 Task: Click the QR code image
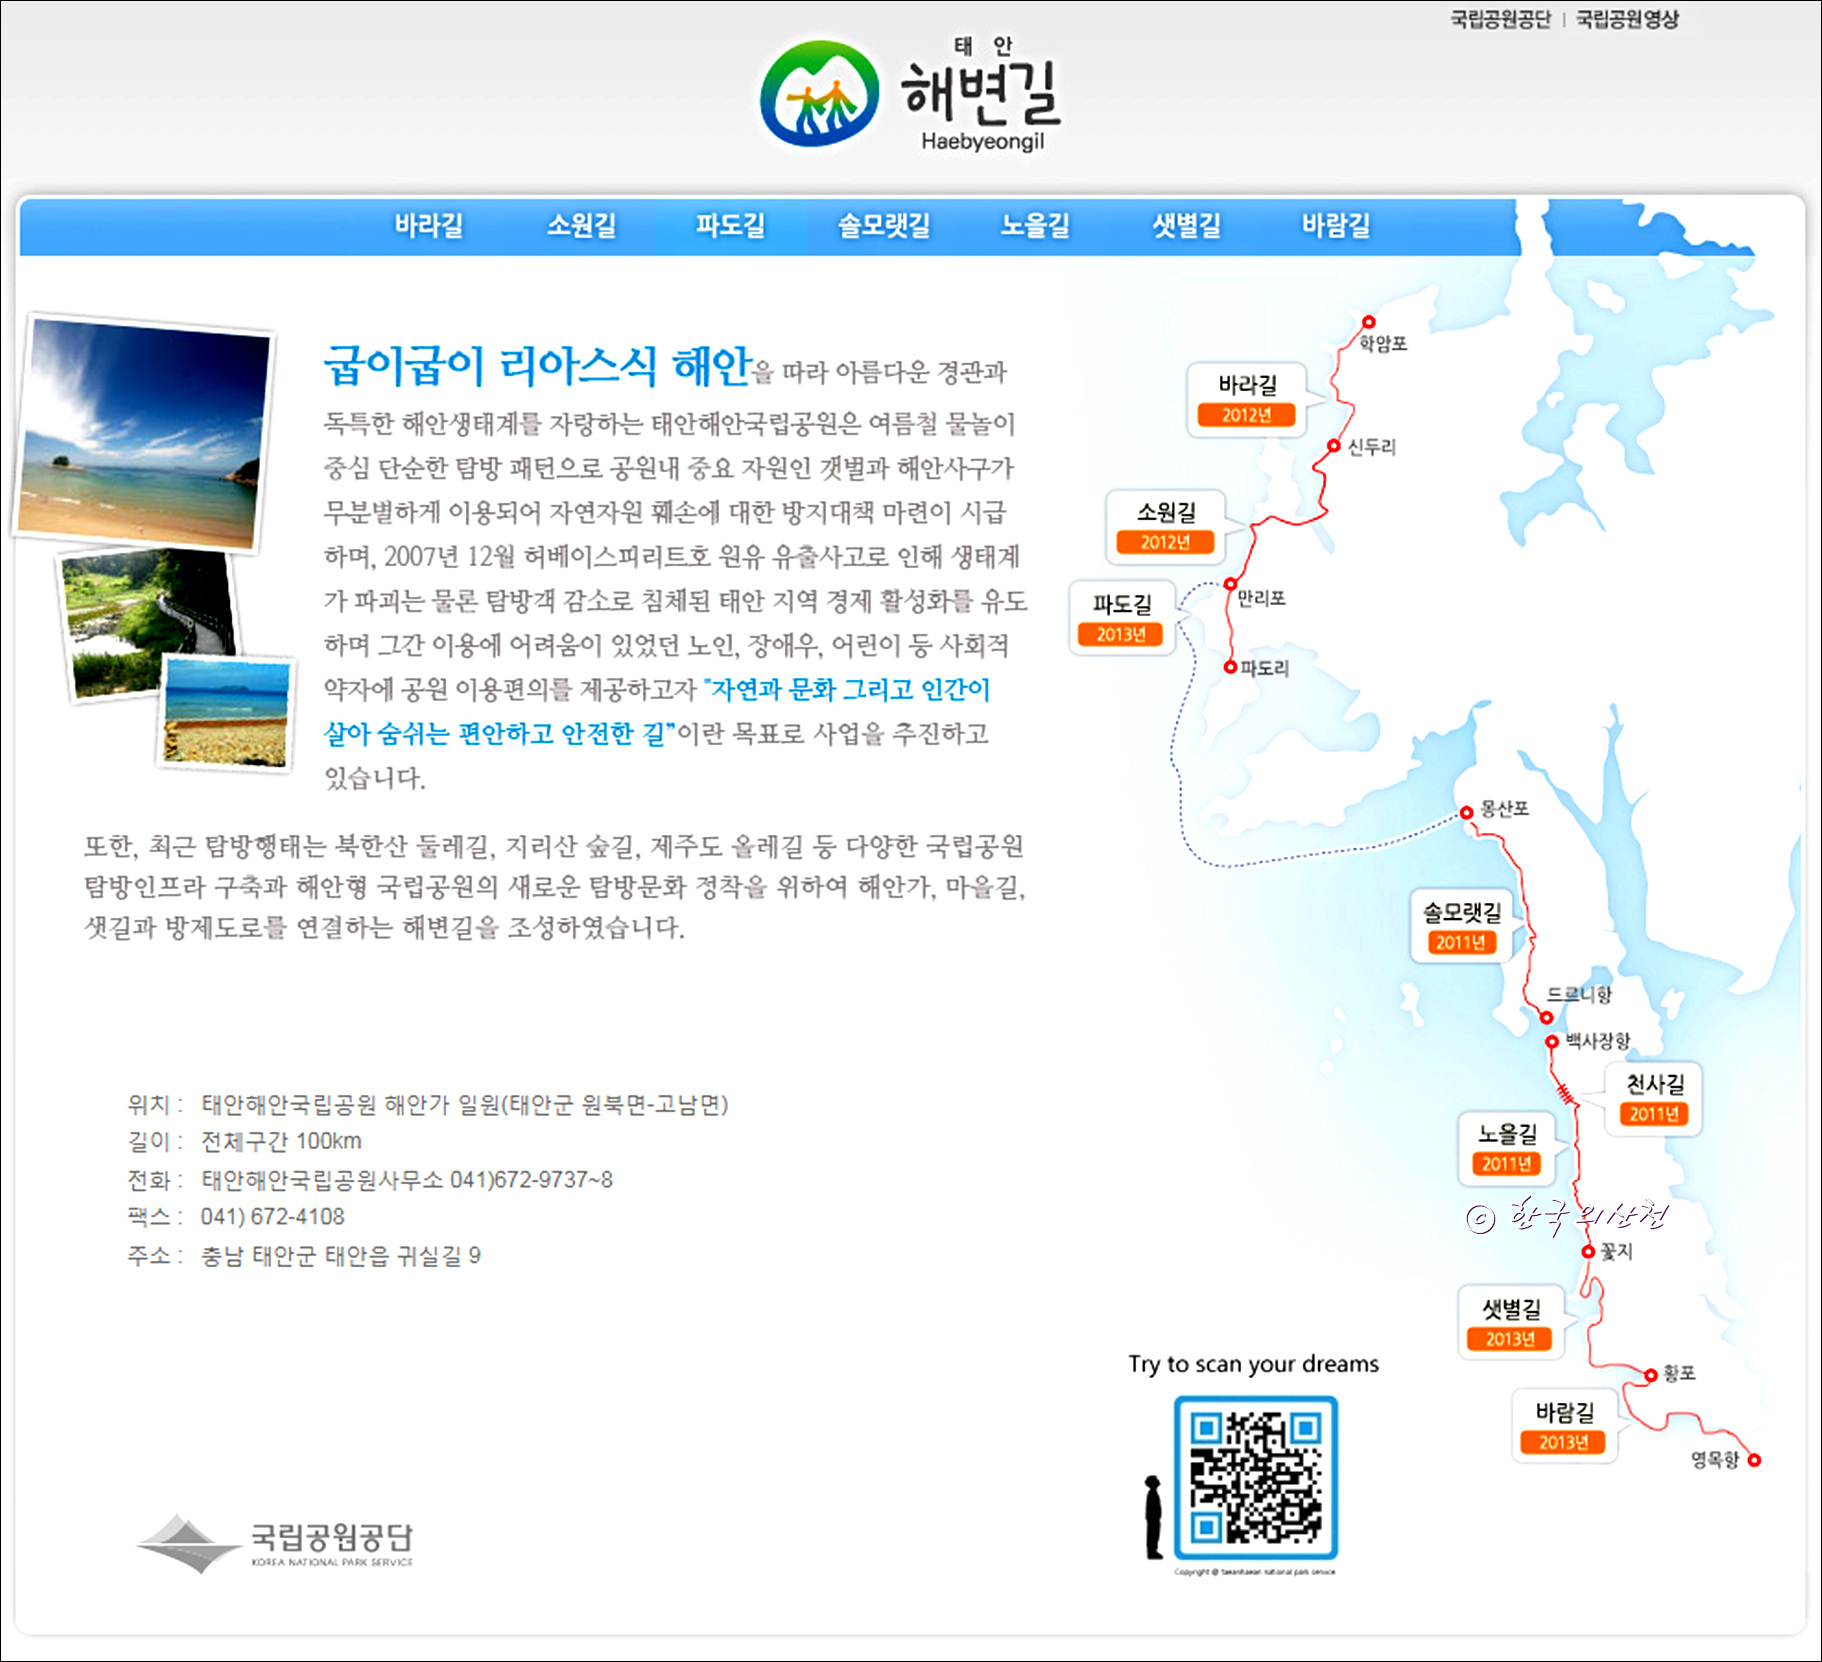[x=1256, y=1478]
